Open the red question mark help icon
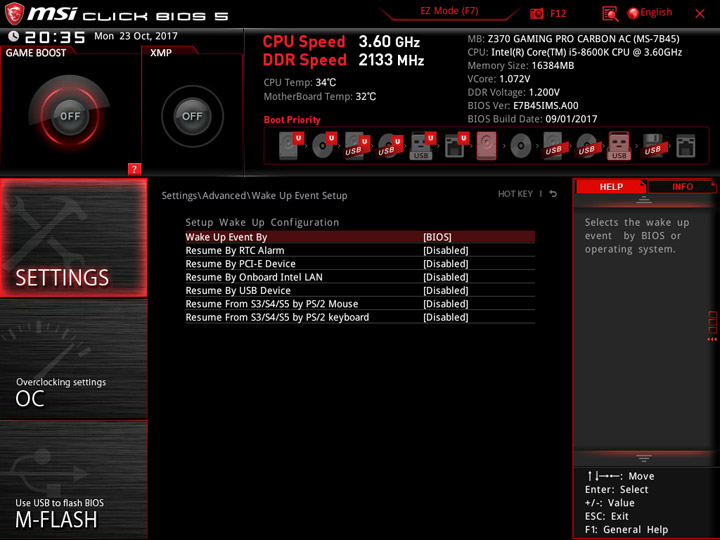The image size is (720, 540). pos(134,169)
